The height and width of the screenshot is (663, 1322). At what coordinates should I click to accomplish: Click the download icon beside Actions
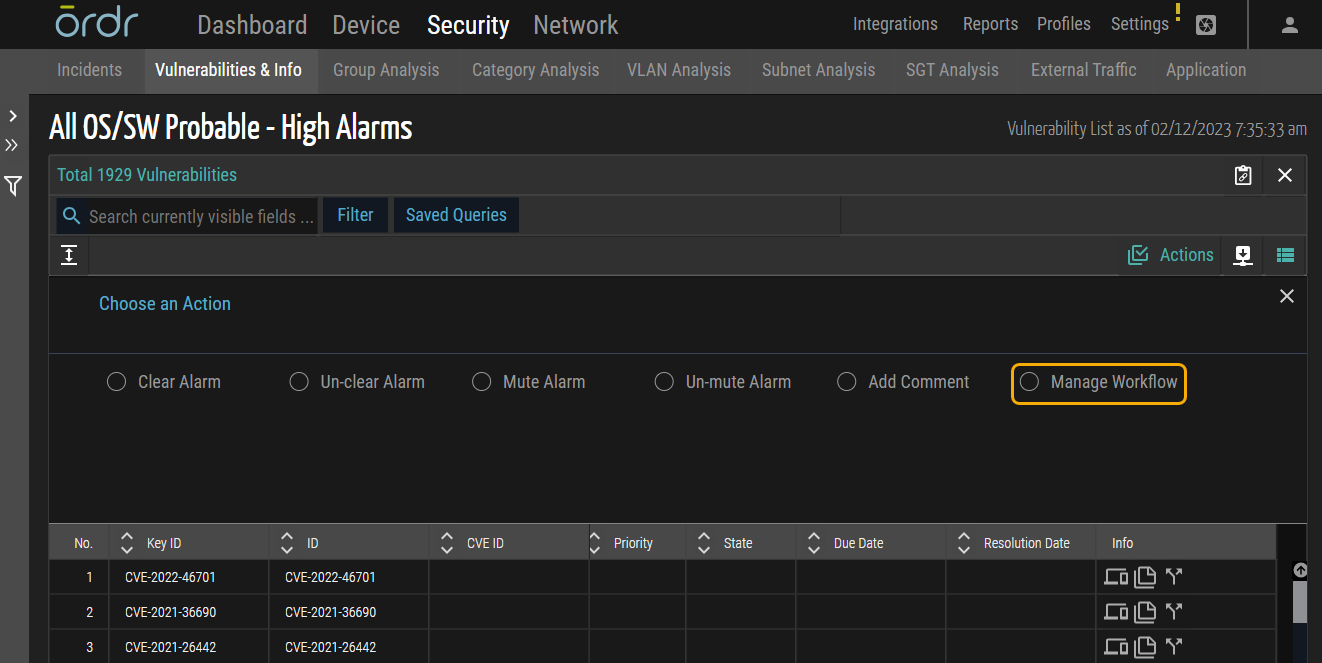pyautogui.click(x=1243, y=255)
